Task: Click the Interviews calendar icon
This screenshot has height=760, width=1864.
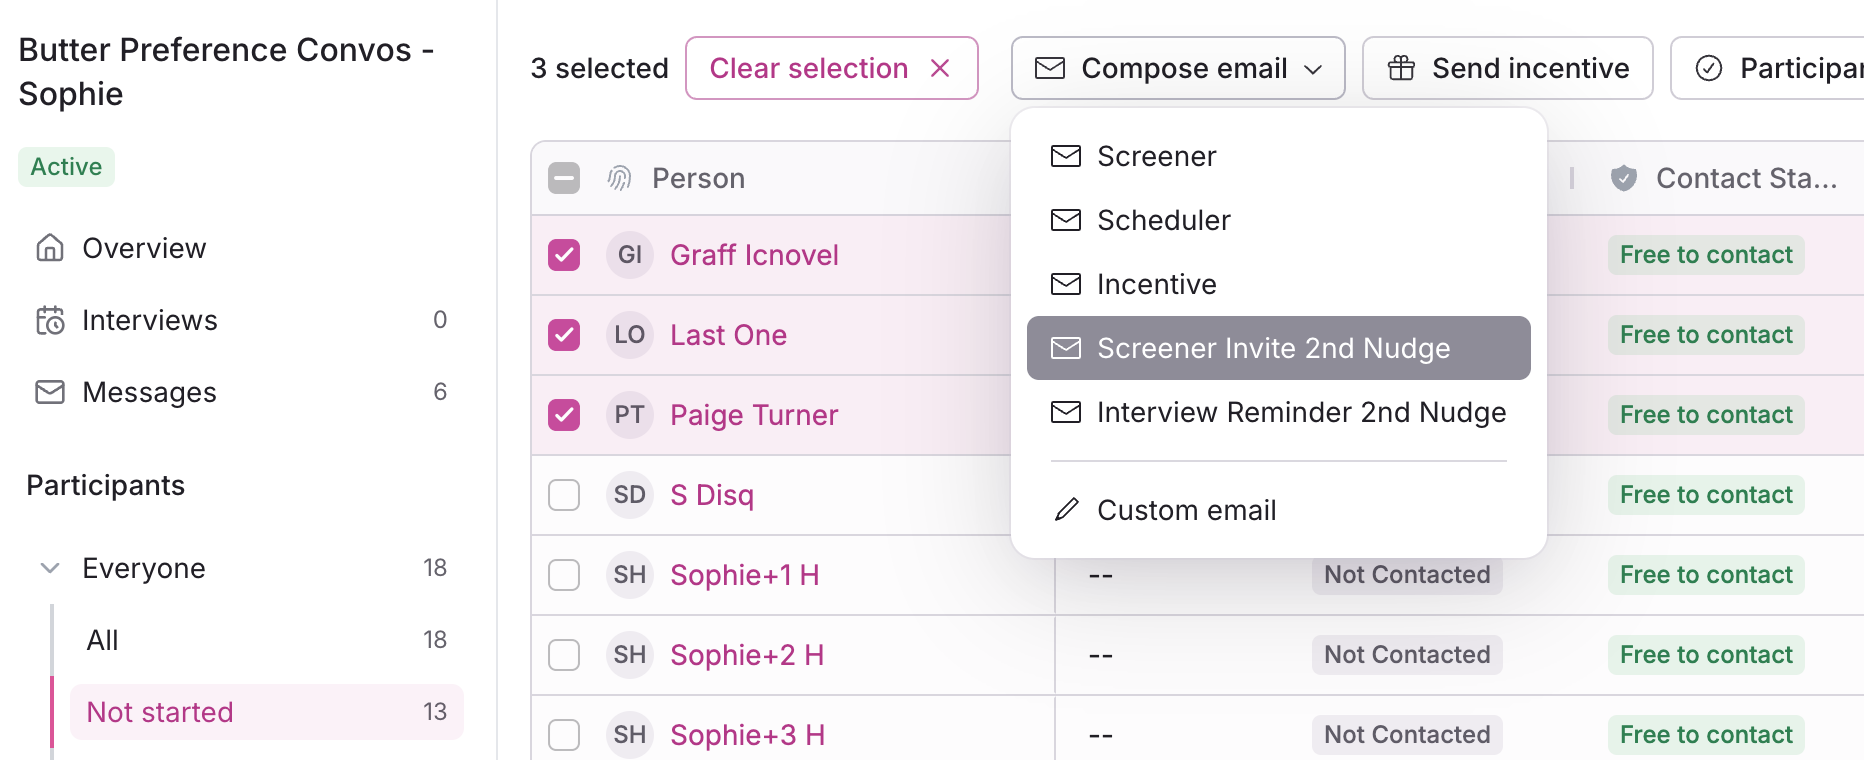Action: [x=50, y=320]
